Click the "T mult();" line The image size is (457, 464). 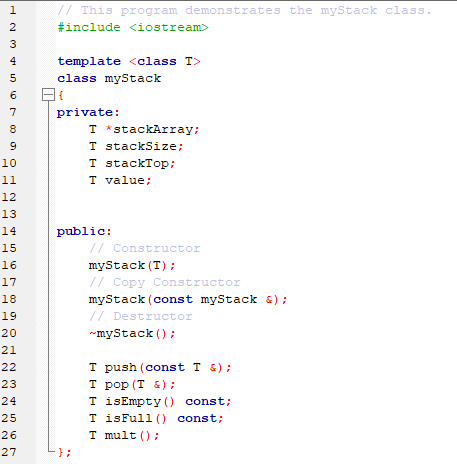click(x=124, y=435)
